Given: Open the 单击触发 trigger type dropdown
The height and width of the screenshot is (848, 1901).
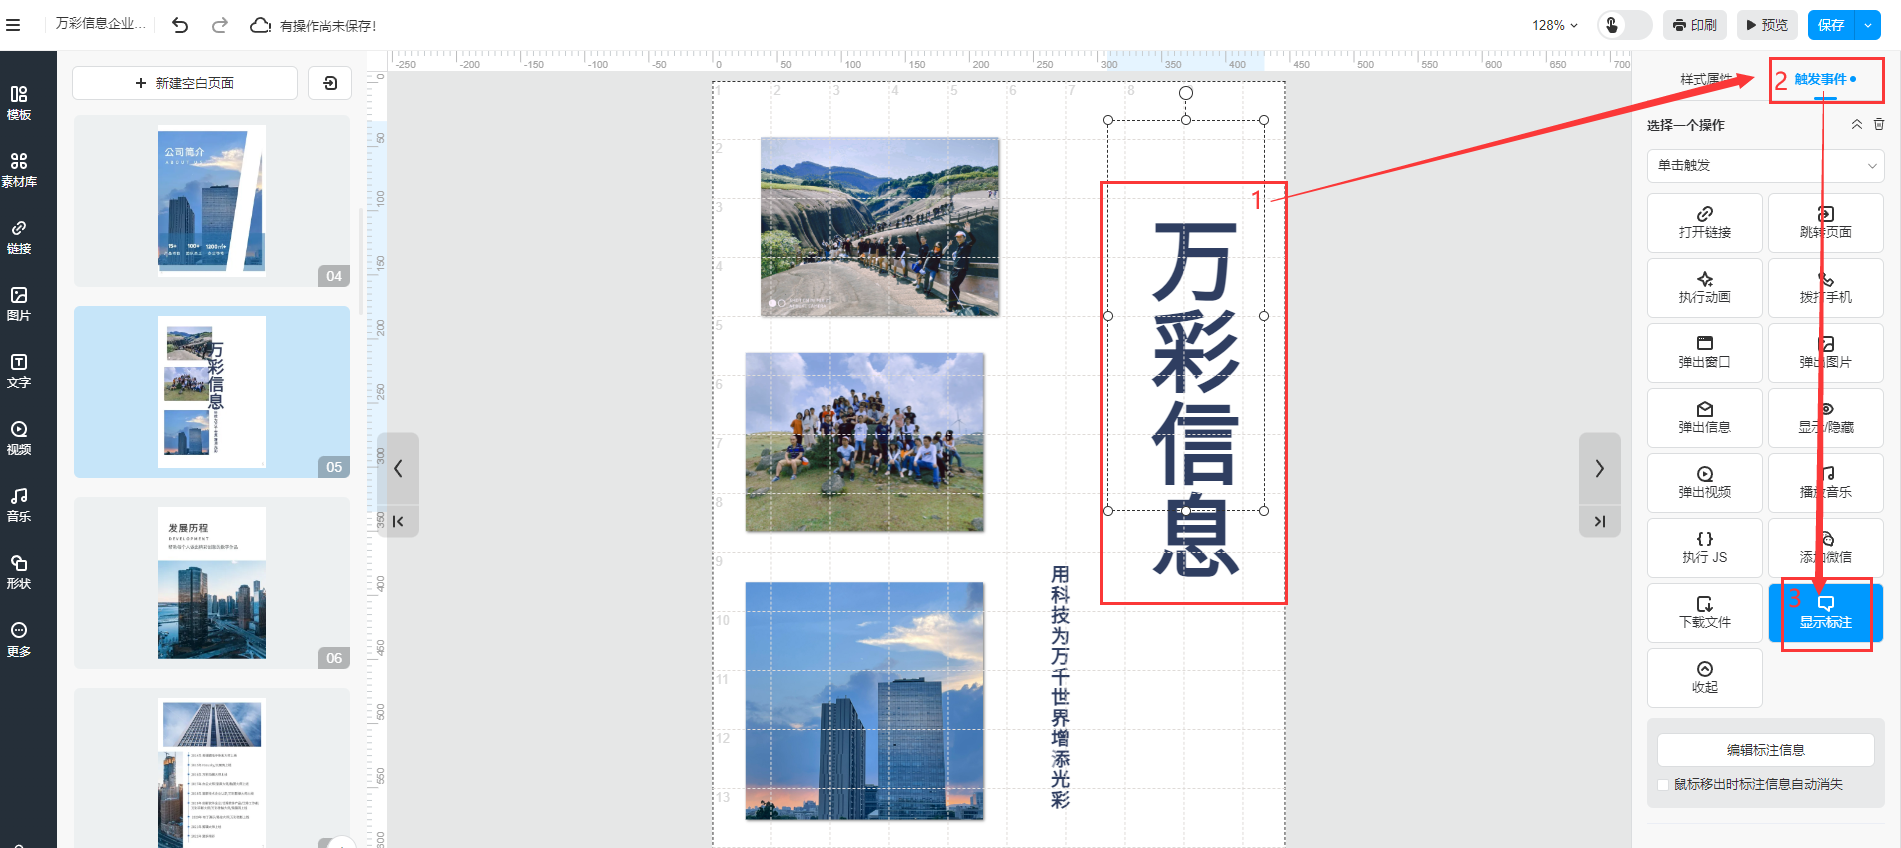Looking at the screenshot, I should point(1765,165).
